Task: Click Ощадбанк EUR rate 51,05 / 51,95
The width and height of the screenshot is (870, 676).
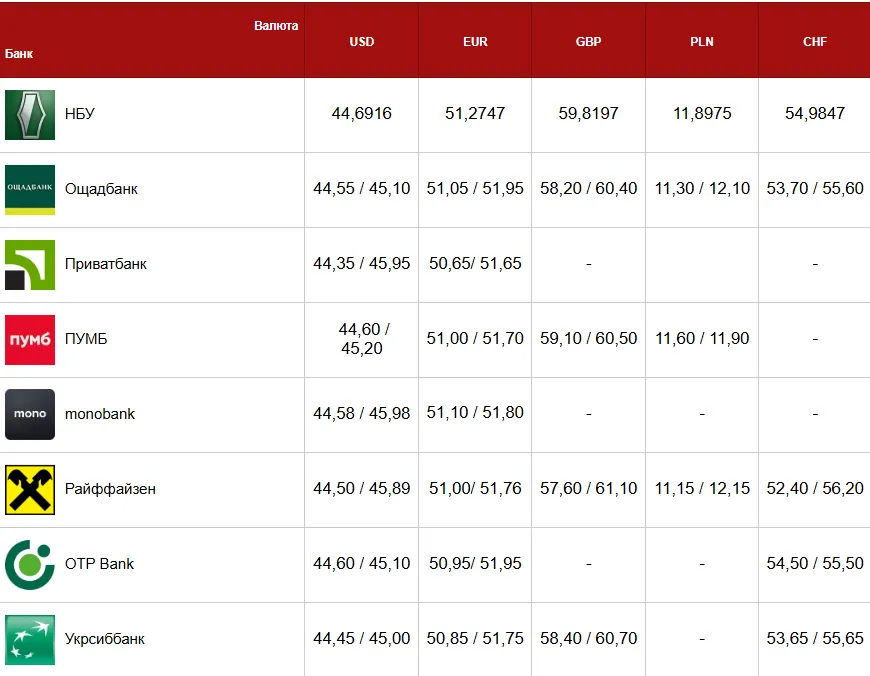Action: click(475, 188)
